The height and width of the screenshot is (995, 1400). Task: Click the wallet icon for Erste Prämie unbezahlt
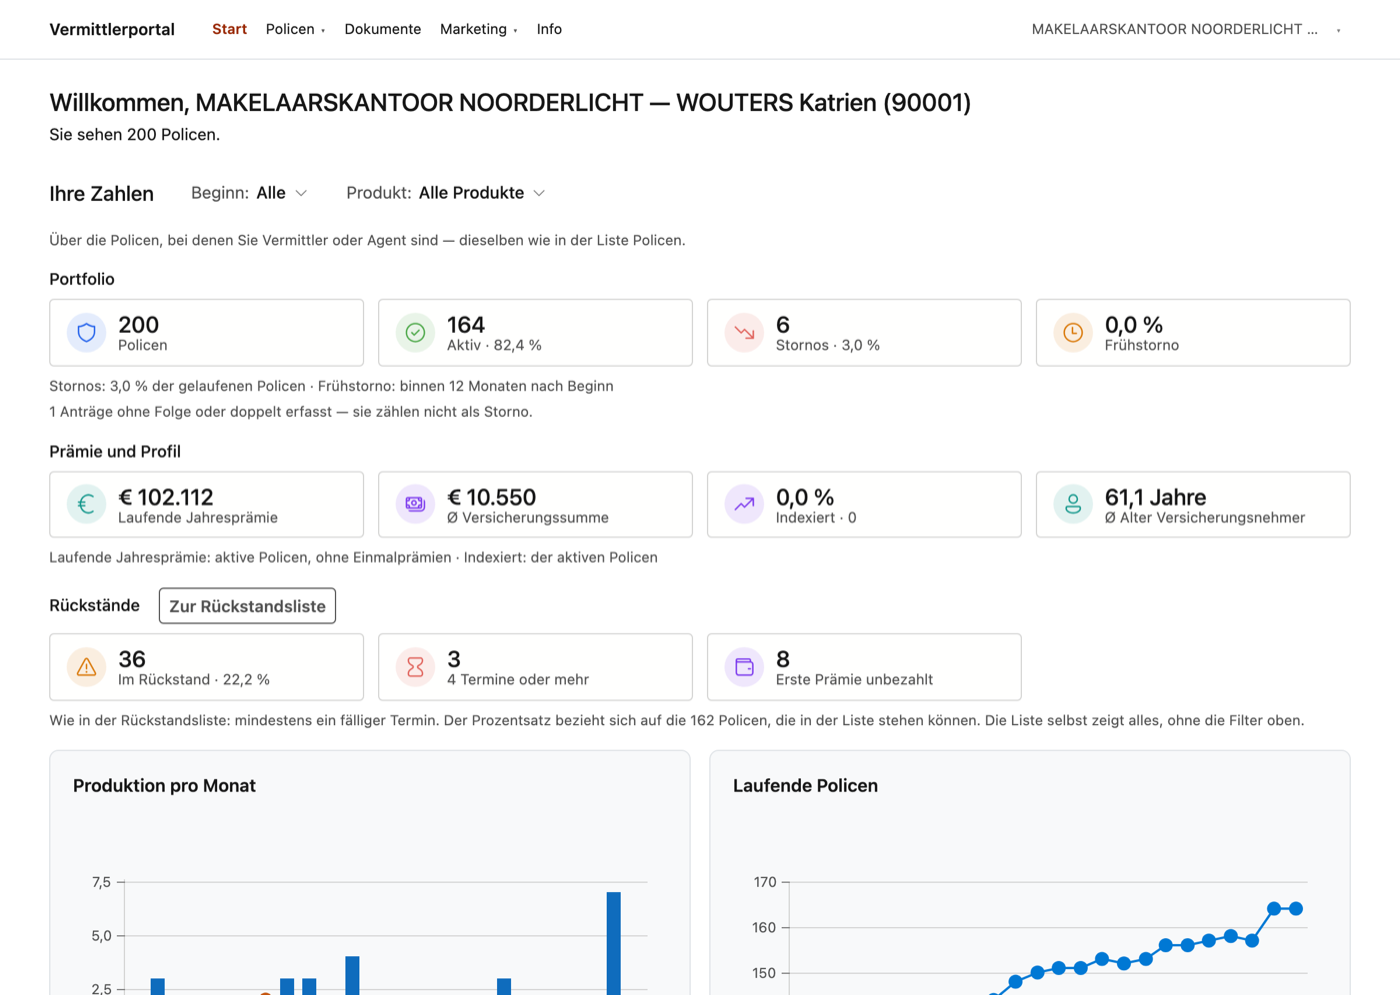(x=745, y=667)
